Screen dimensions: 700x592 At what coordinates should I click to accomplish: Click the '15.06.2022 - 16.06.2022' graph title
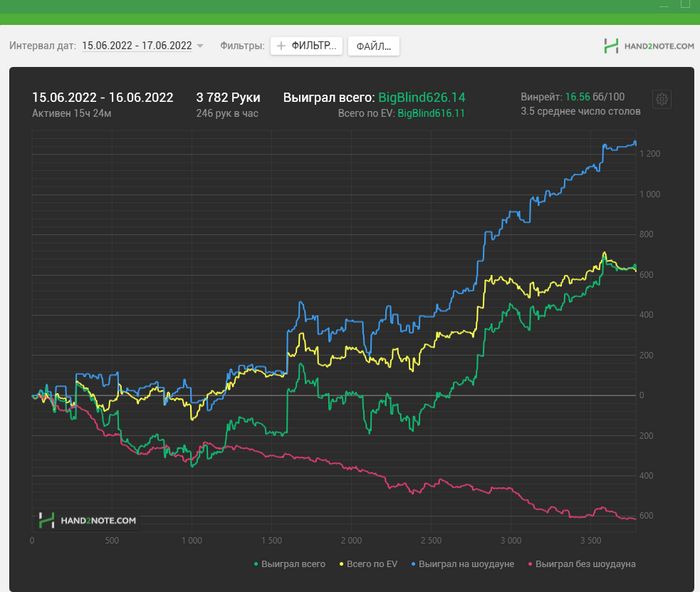(103, 98)
